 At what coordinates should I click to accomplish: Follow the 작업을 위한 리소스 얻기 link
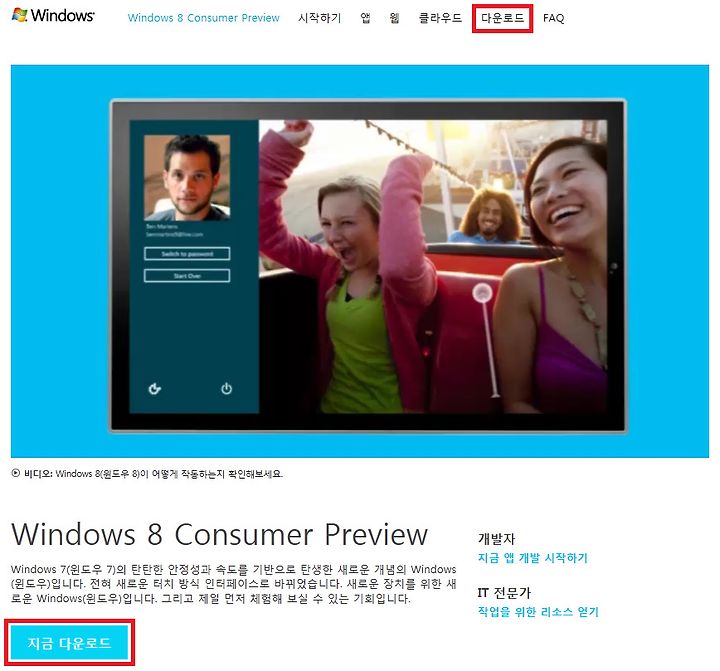[538, 611]
